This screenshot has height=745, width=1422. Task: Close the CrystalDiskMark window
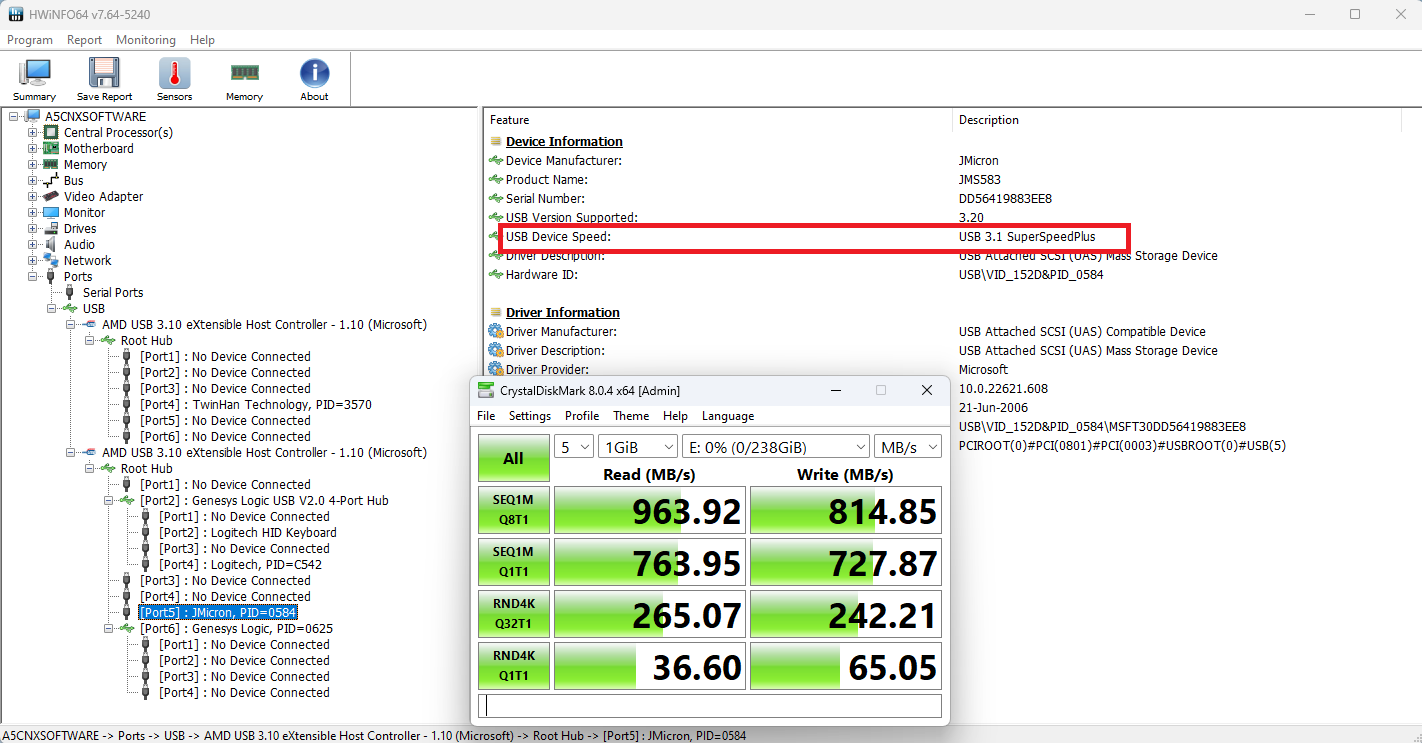tap(927, 390)
